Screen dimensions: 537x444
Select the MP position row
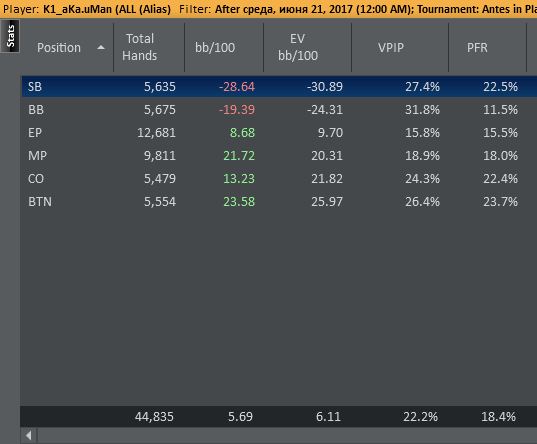pos(279,156)
